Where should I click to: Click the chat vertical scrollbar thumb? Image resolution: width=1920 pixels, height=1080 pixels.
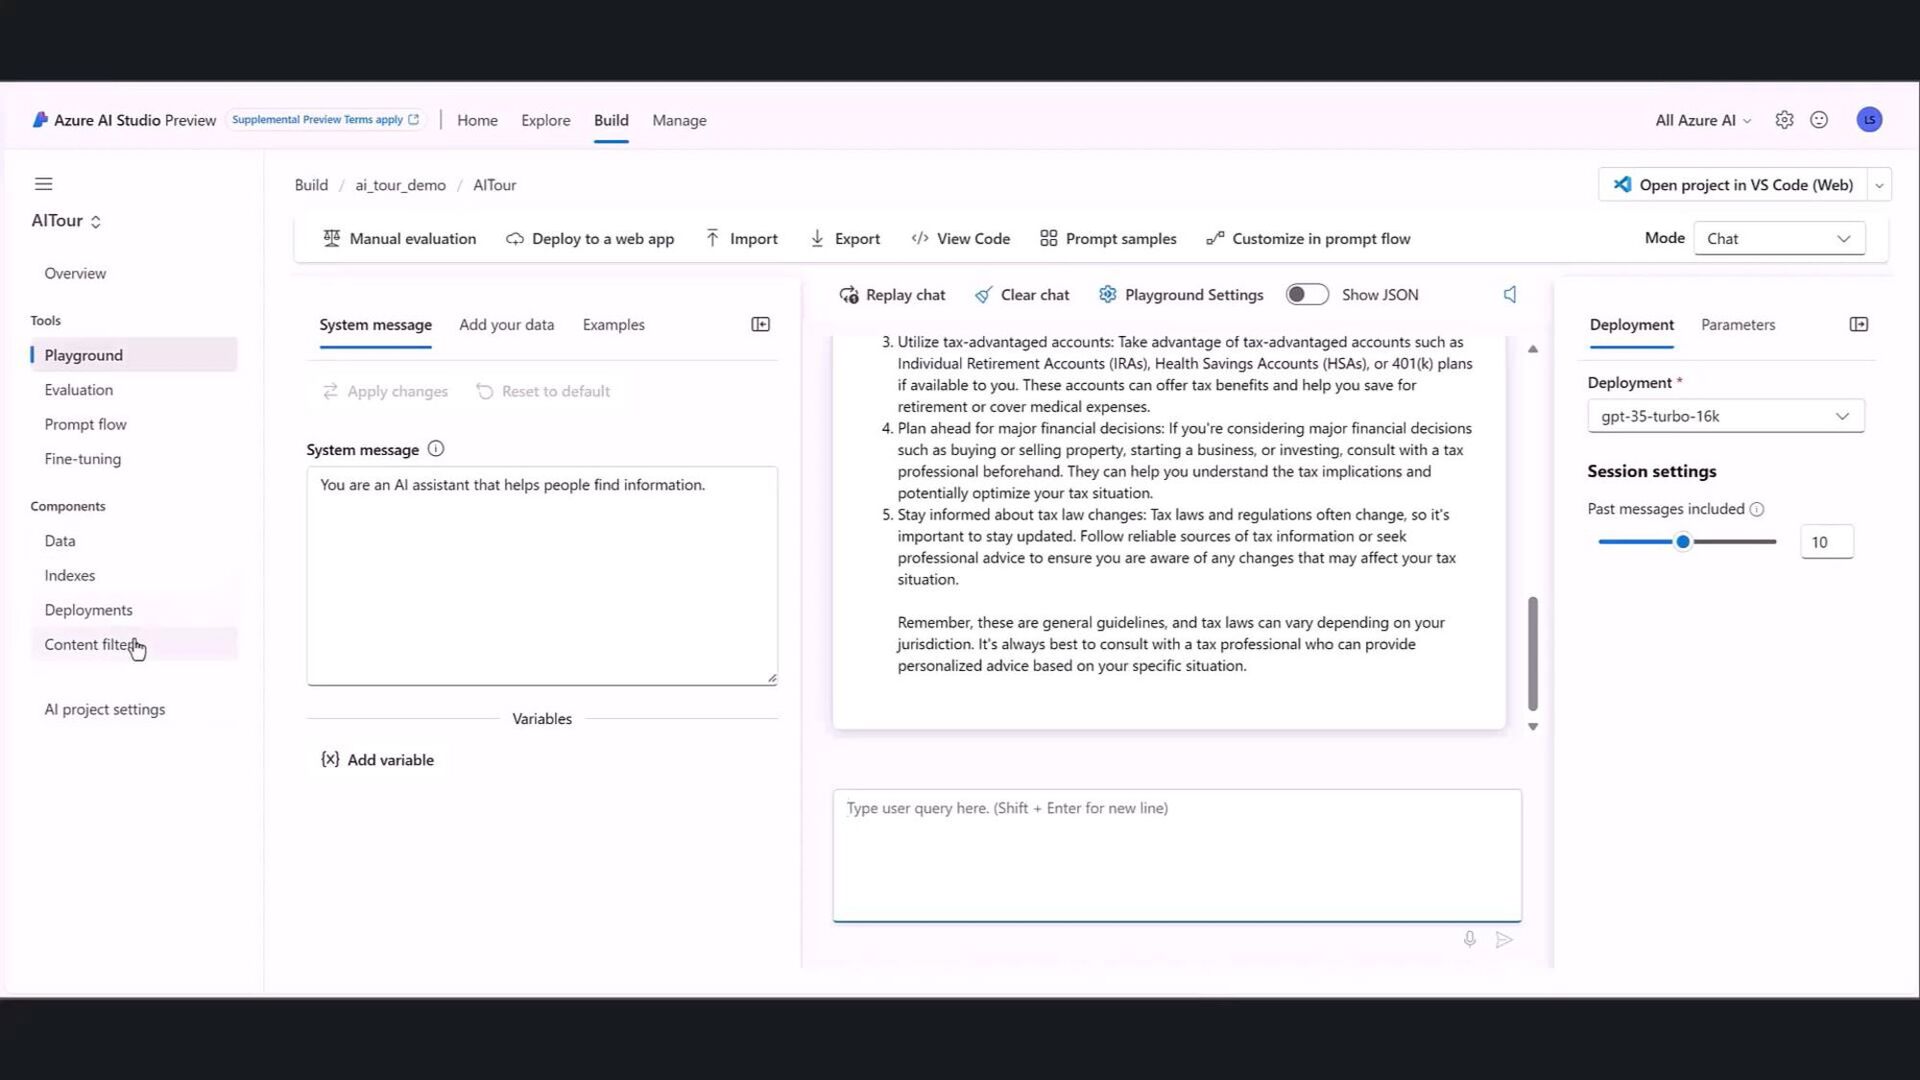pos(1532,653)
